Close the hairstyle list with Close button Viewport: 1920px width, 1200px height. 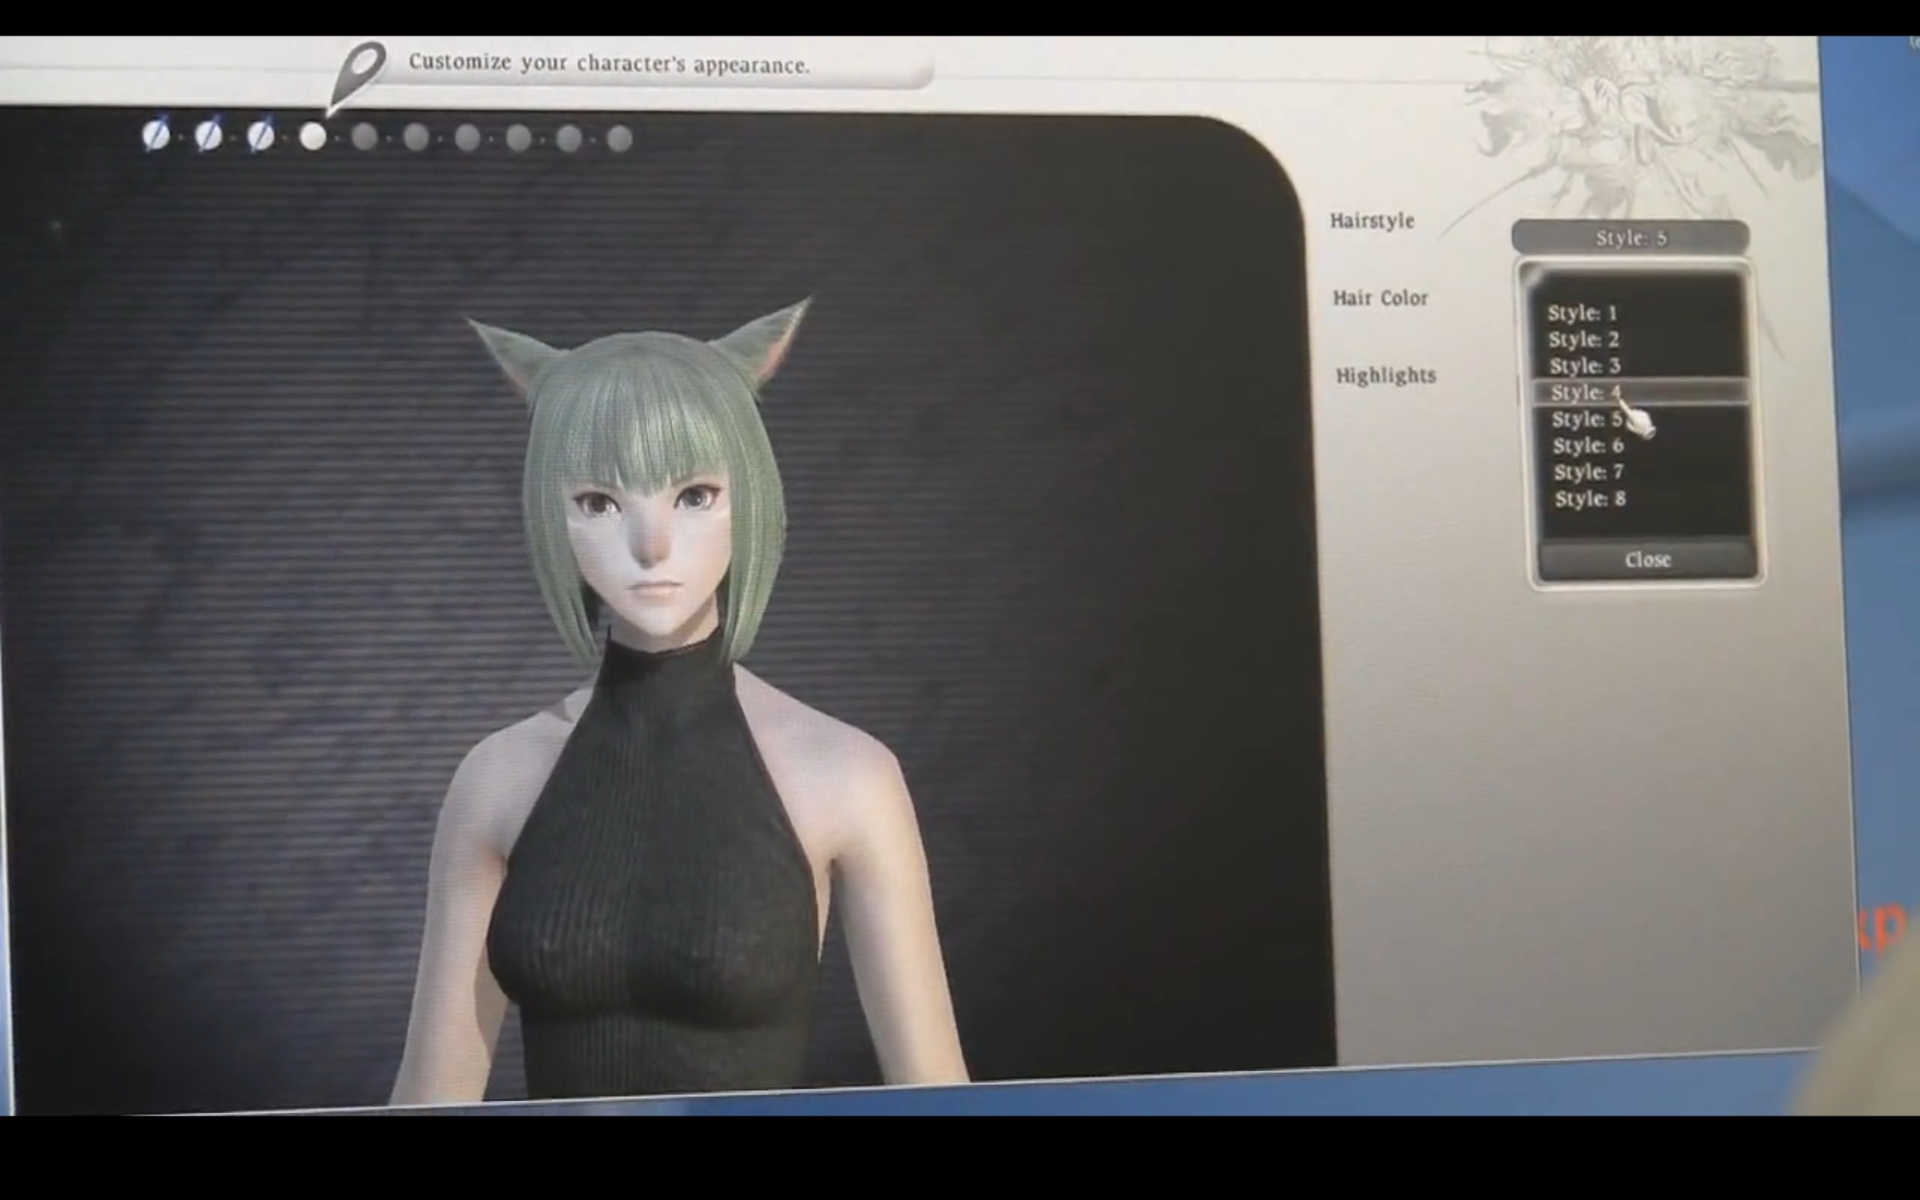click(x=1648, y=560)
